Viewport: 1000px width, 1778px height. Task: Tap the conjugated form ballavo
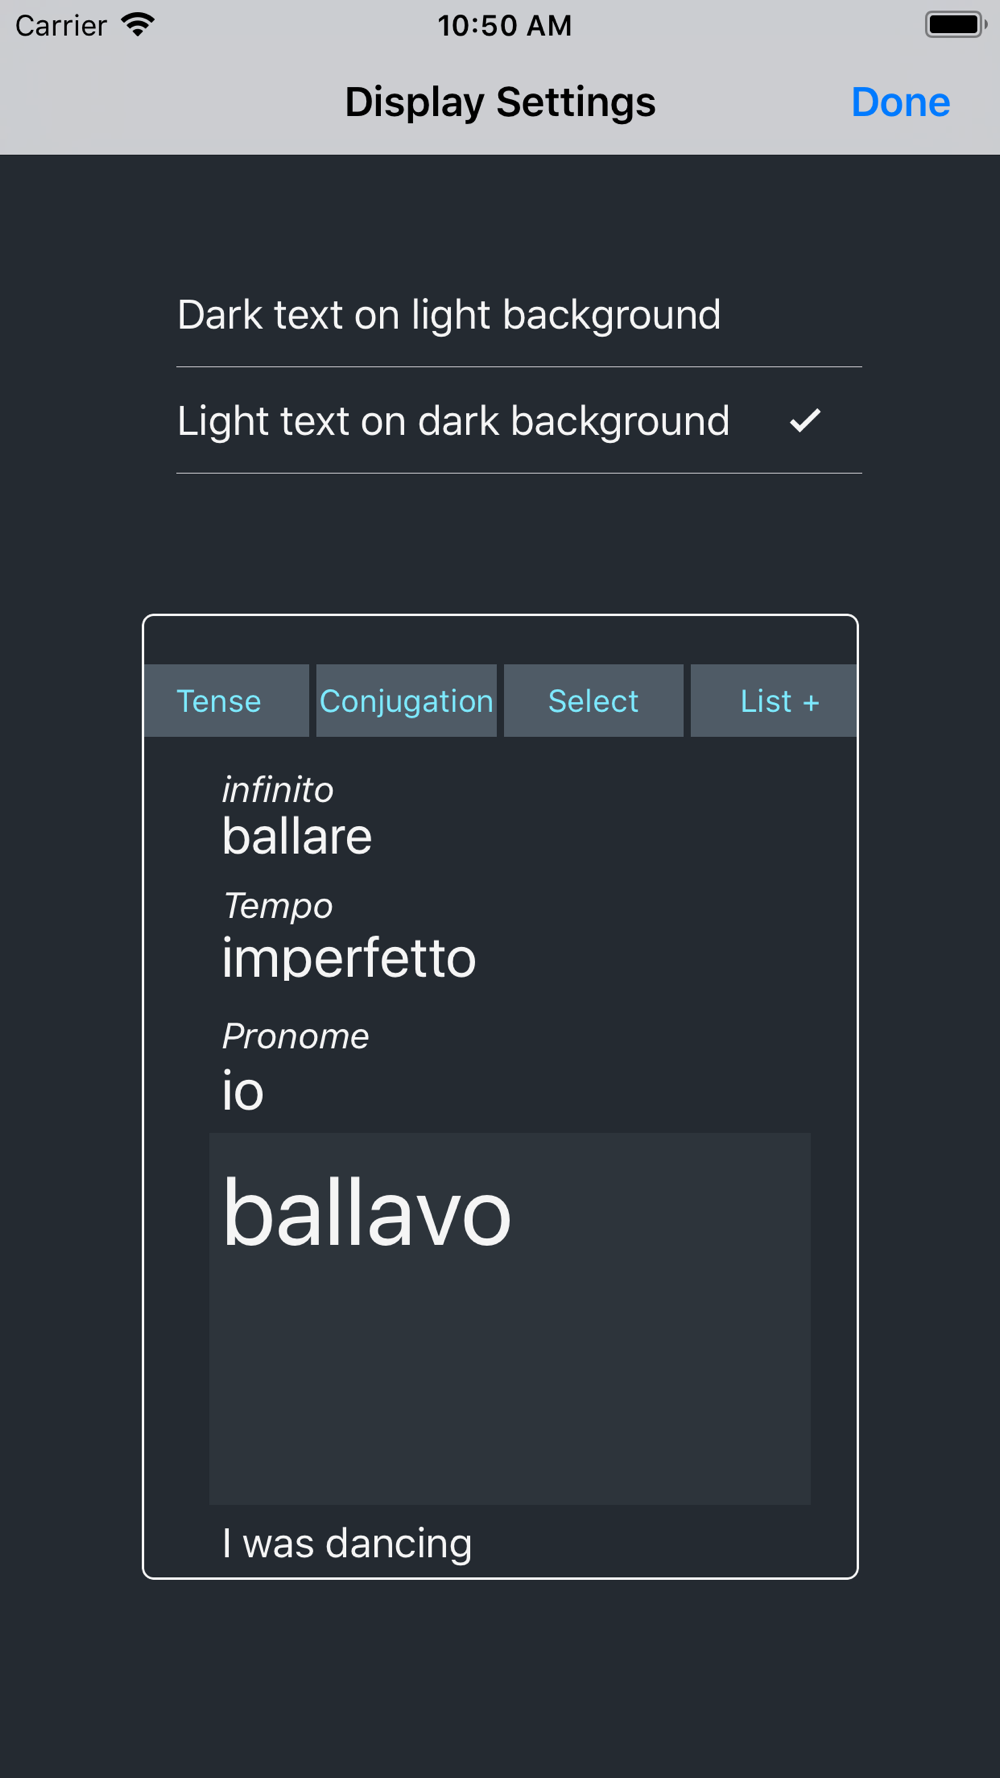(x=367, y=1213)
